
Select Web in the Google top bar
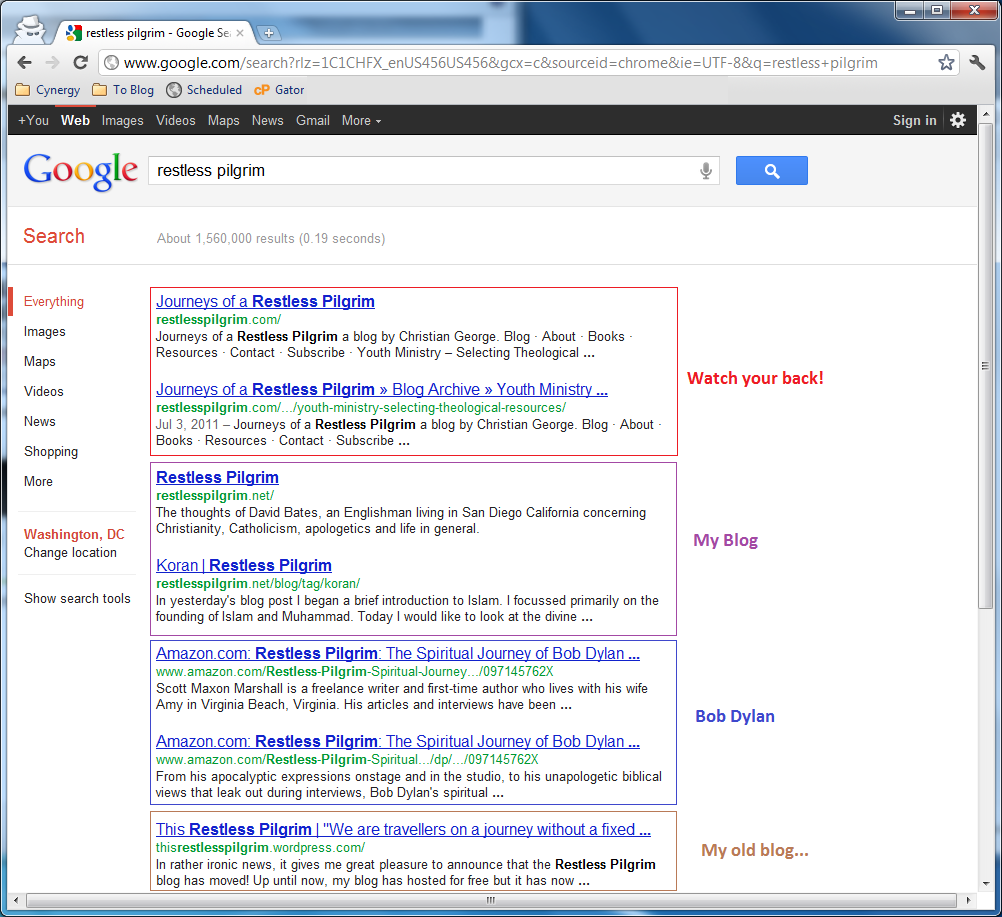coord(75,120)
